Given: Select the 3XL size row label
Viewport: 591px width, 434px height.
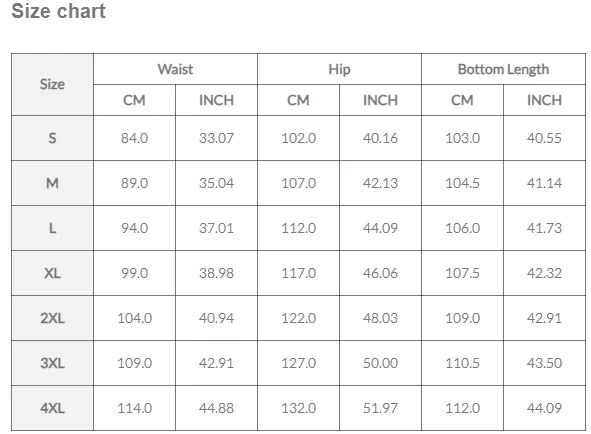Looking at the screenshot, I should [x=52, y=363].
